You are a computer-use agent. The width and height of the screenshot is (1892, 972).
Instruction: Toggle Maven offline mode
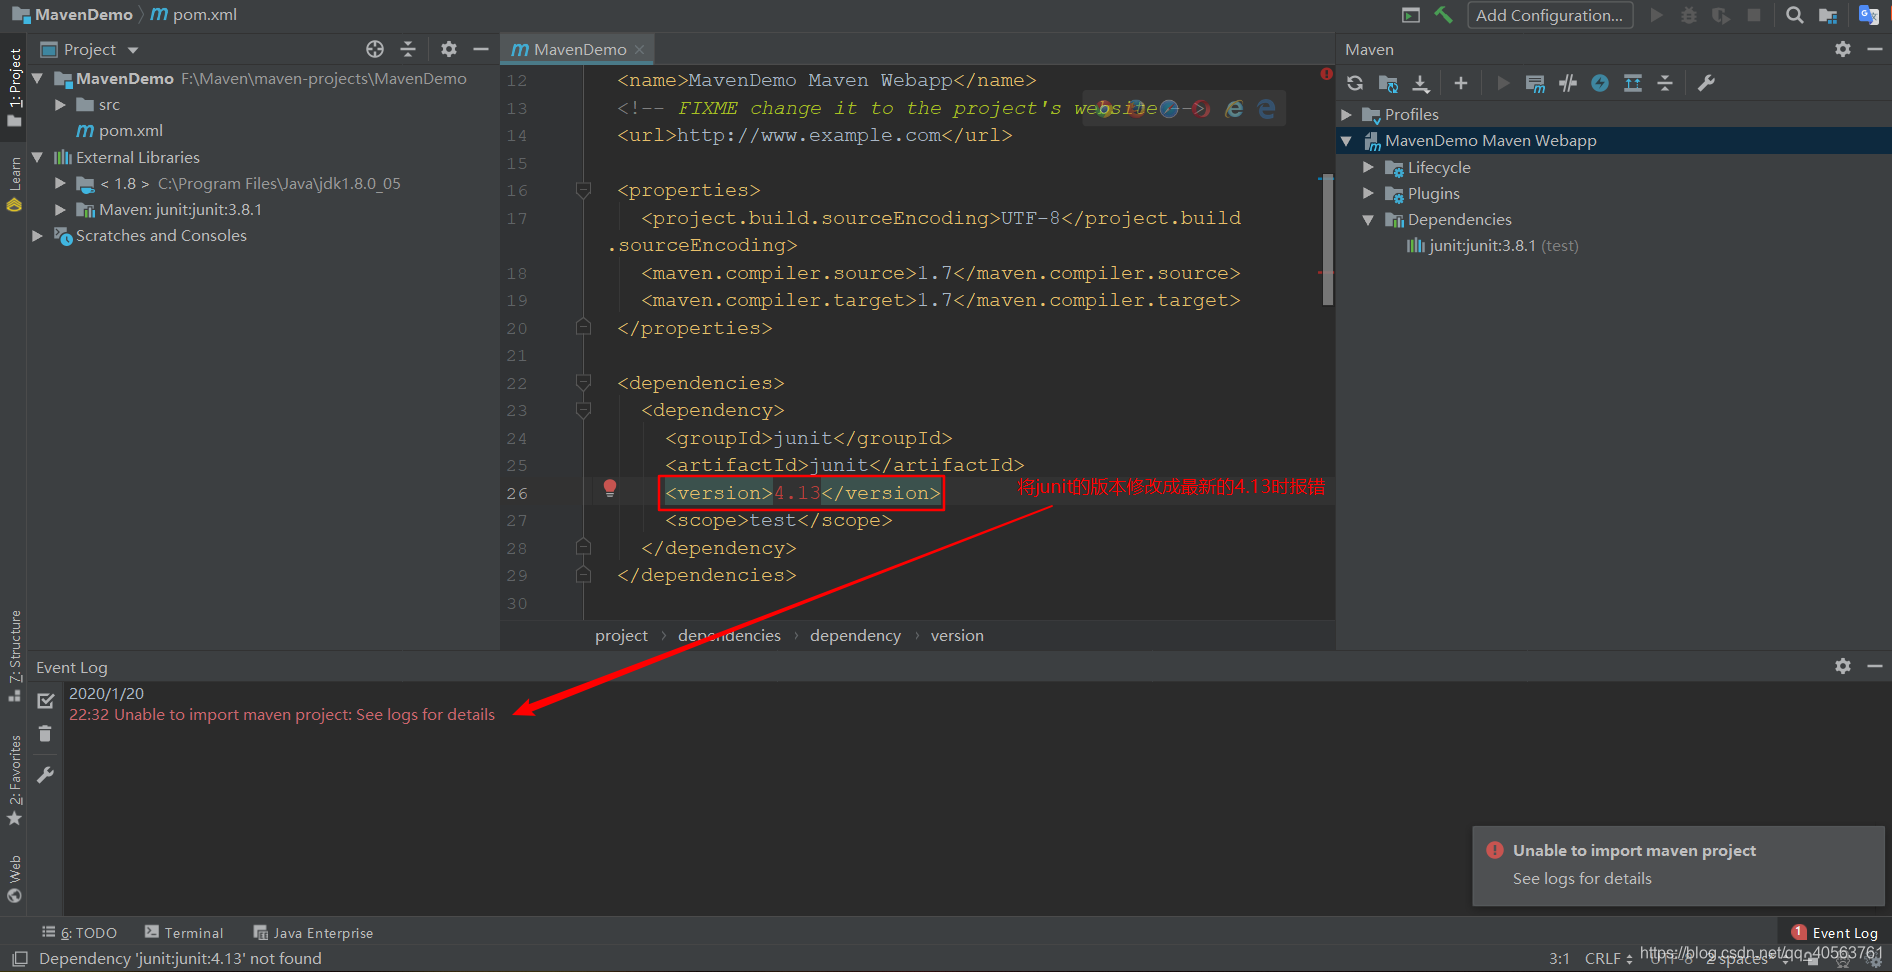(1568, 83)
